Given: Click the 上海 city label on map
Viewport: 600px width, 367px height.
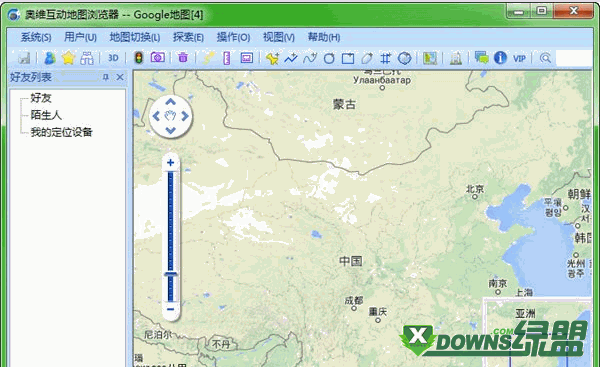Looking at the screenshot, I should pos(524,293).
